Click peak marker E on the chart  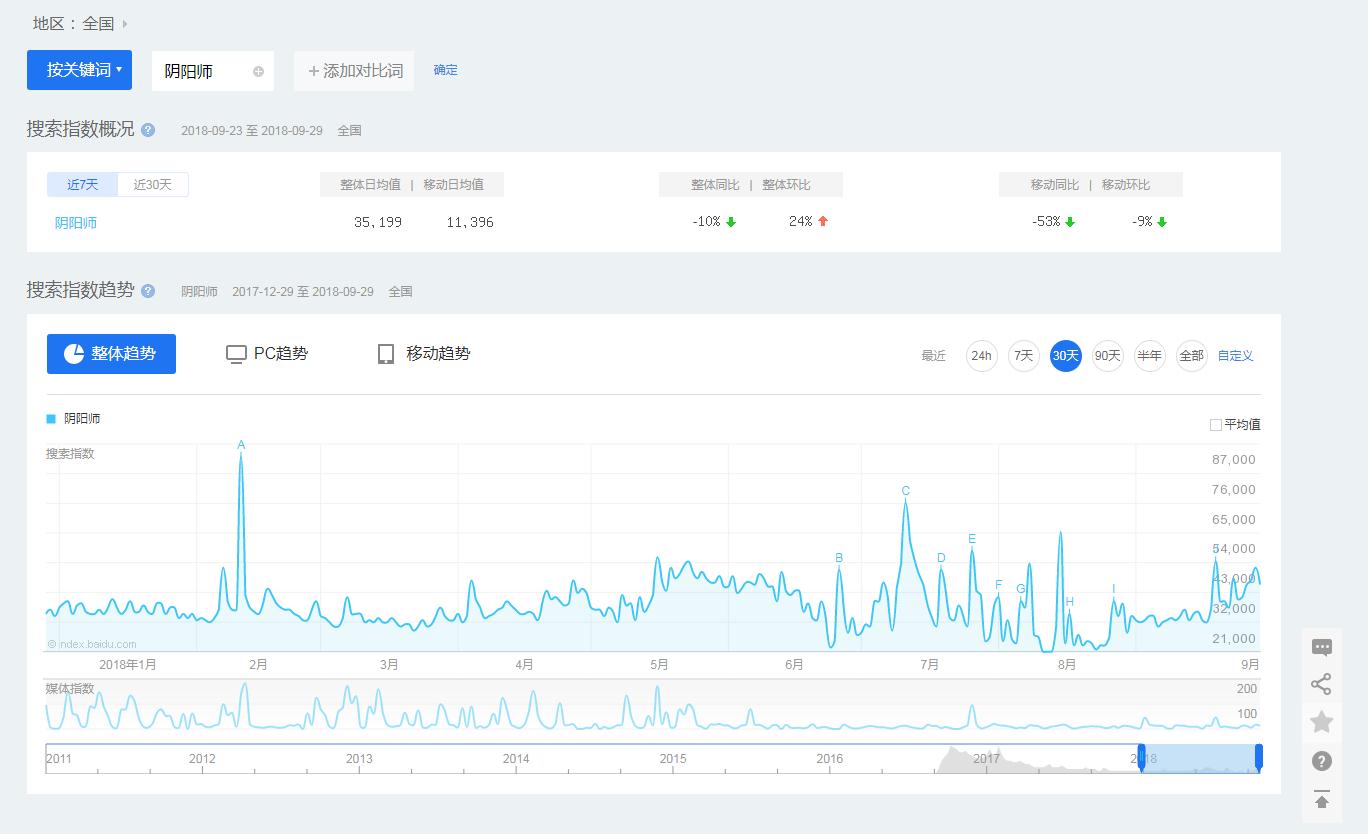(972, 539)
